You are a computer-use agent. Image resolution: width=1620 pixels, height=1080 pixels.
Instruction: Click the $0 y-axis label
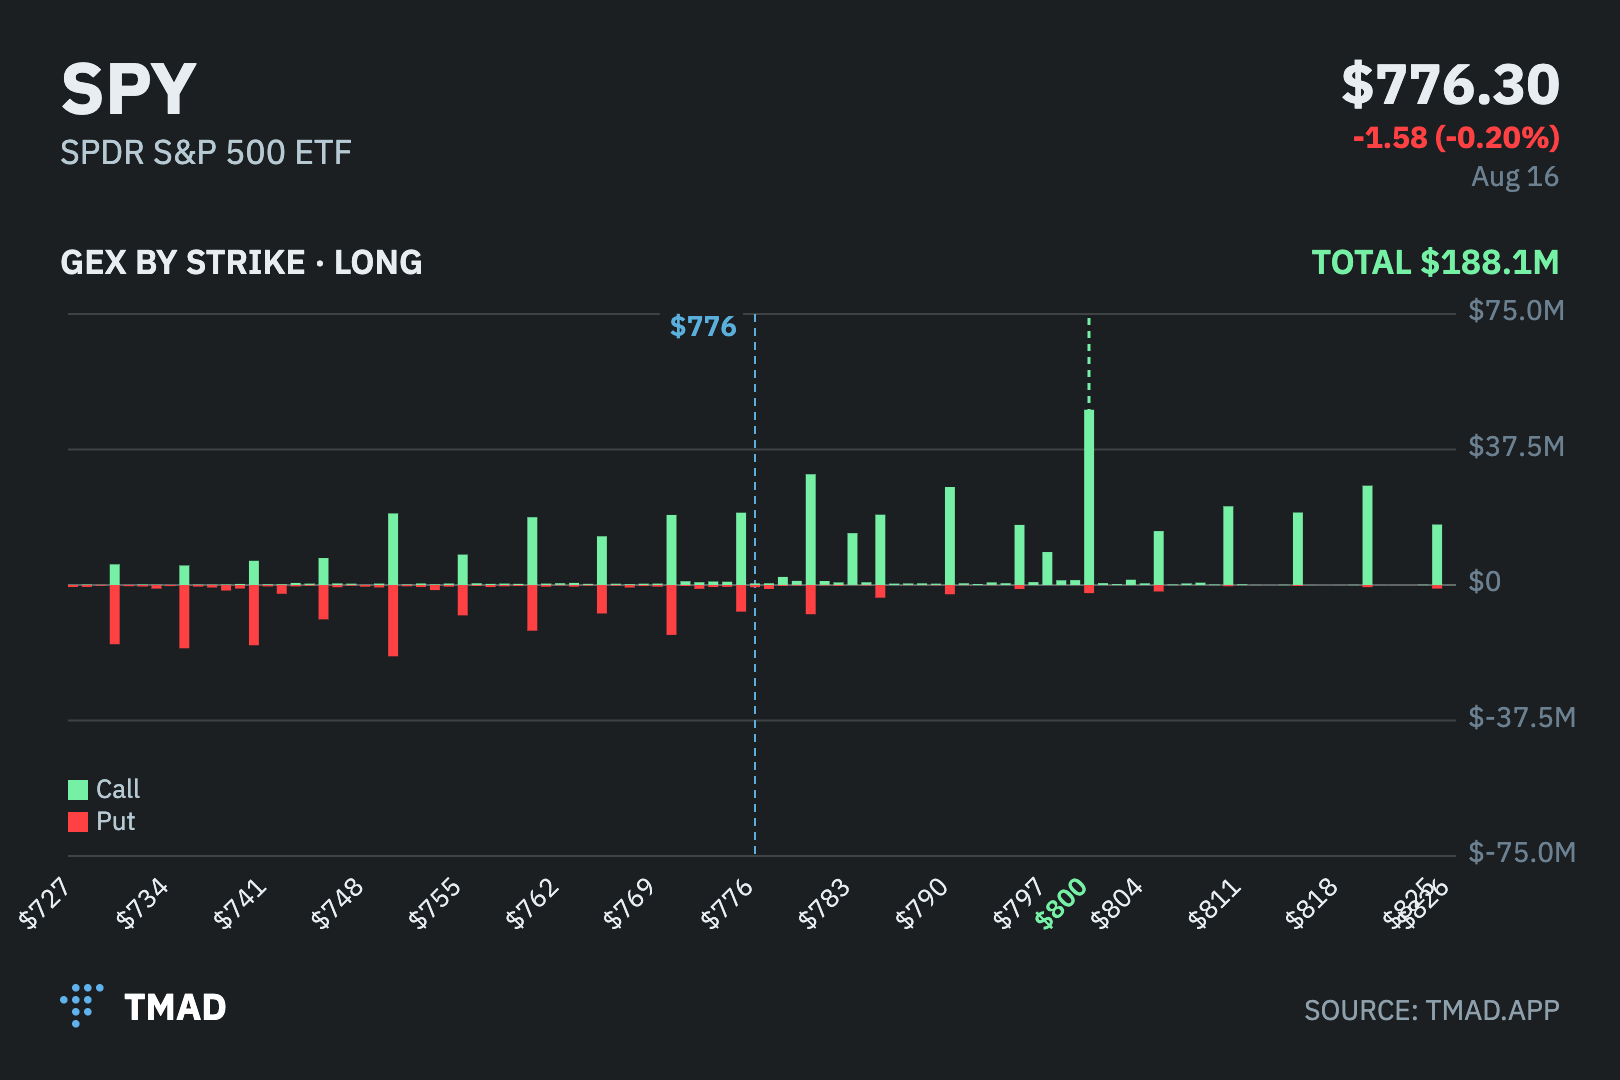(x=1484, y=582)
